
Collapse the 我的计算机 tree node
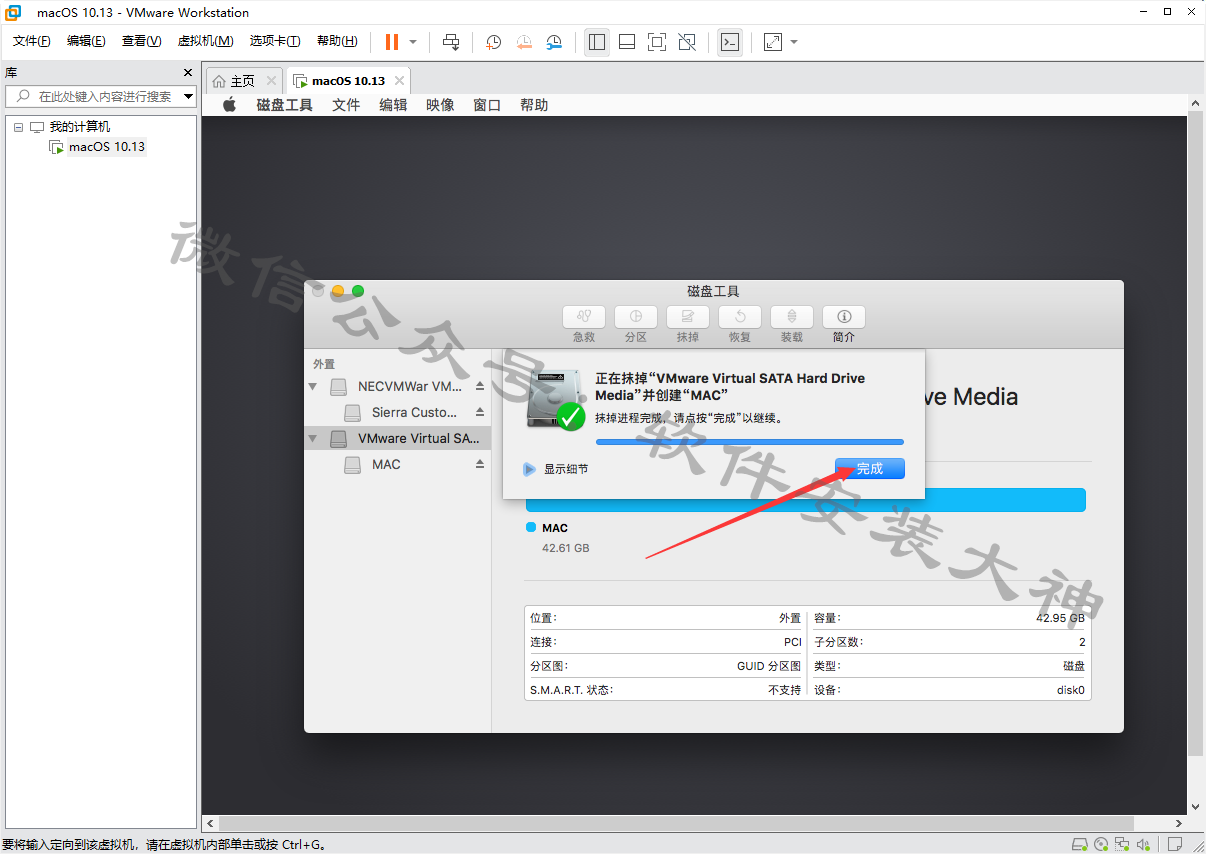pos(18,127)
